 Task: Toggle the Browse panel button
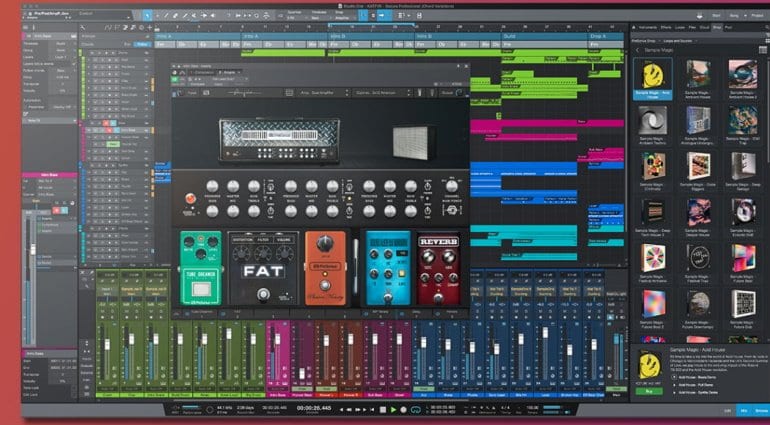761,410
